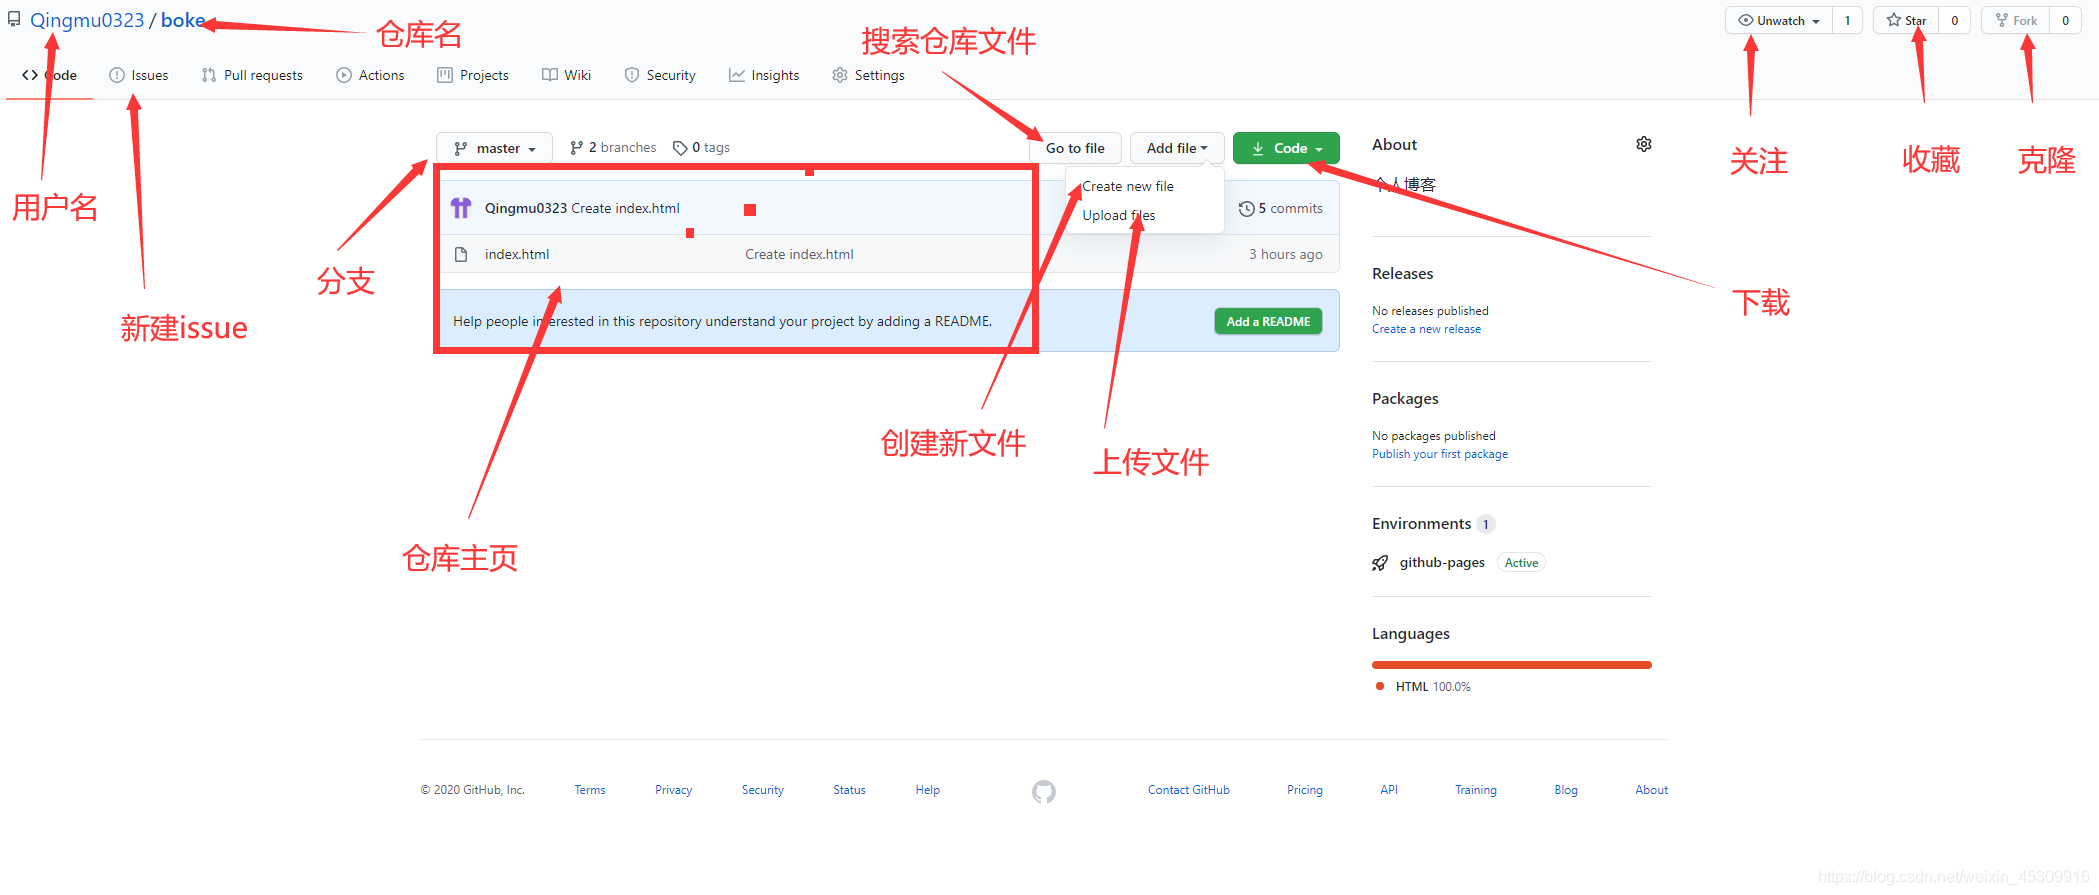Click the Actions play icon

pyautogui.click(x=344, y=75)
